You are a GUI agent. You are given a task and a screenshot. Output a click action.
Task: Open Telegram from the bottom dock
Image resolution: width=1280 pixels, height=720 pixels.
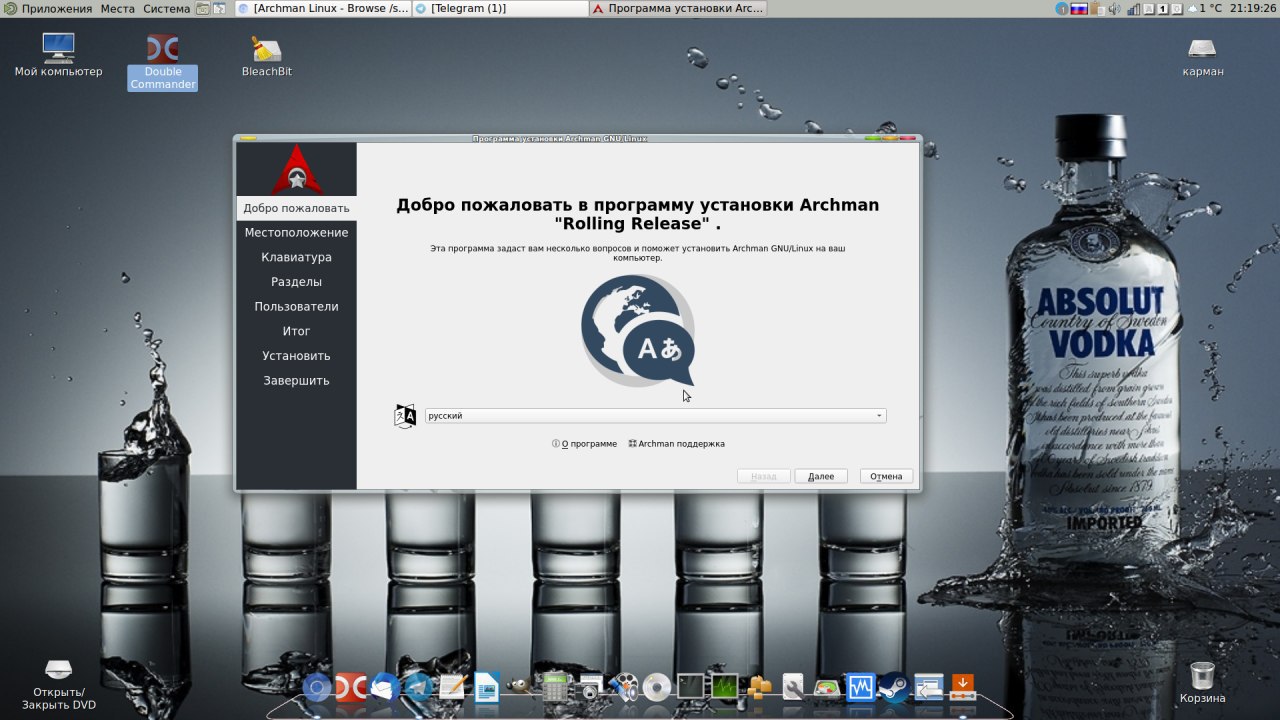click(x=419, y=687)
